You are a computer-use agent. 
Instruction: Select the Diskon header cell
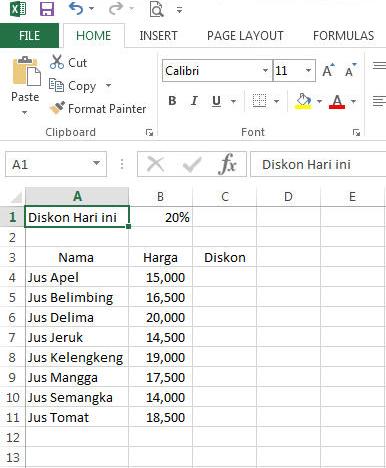(225, 257)
